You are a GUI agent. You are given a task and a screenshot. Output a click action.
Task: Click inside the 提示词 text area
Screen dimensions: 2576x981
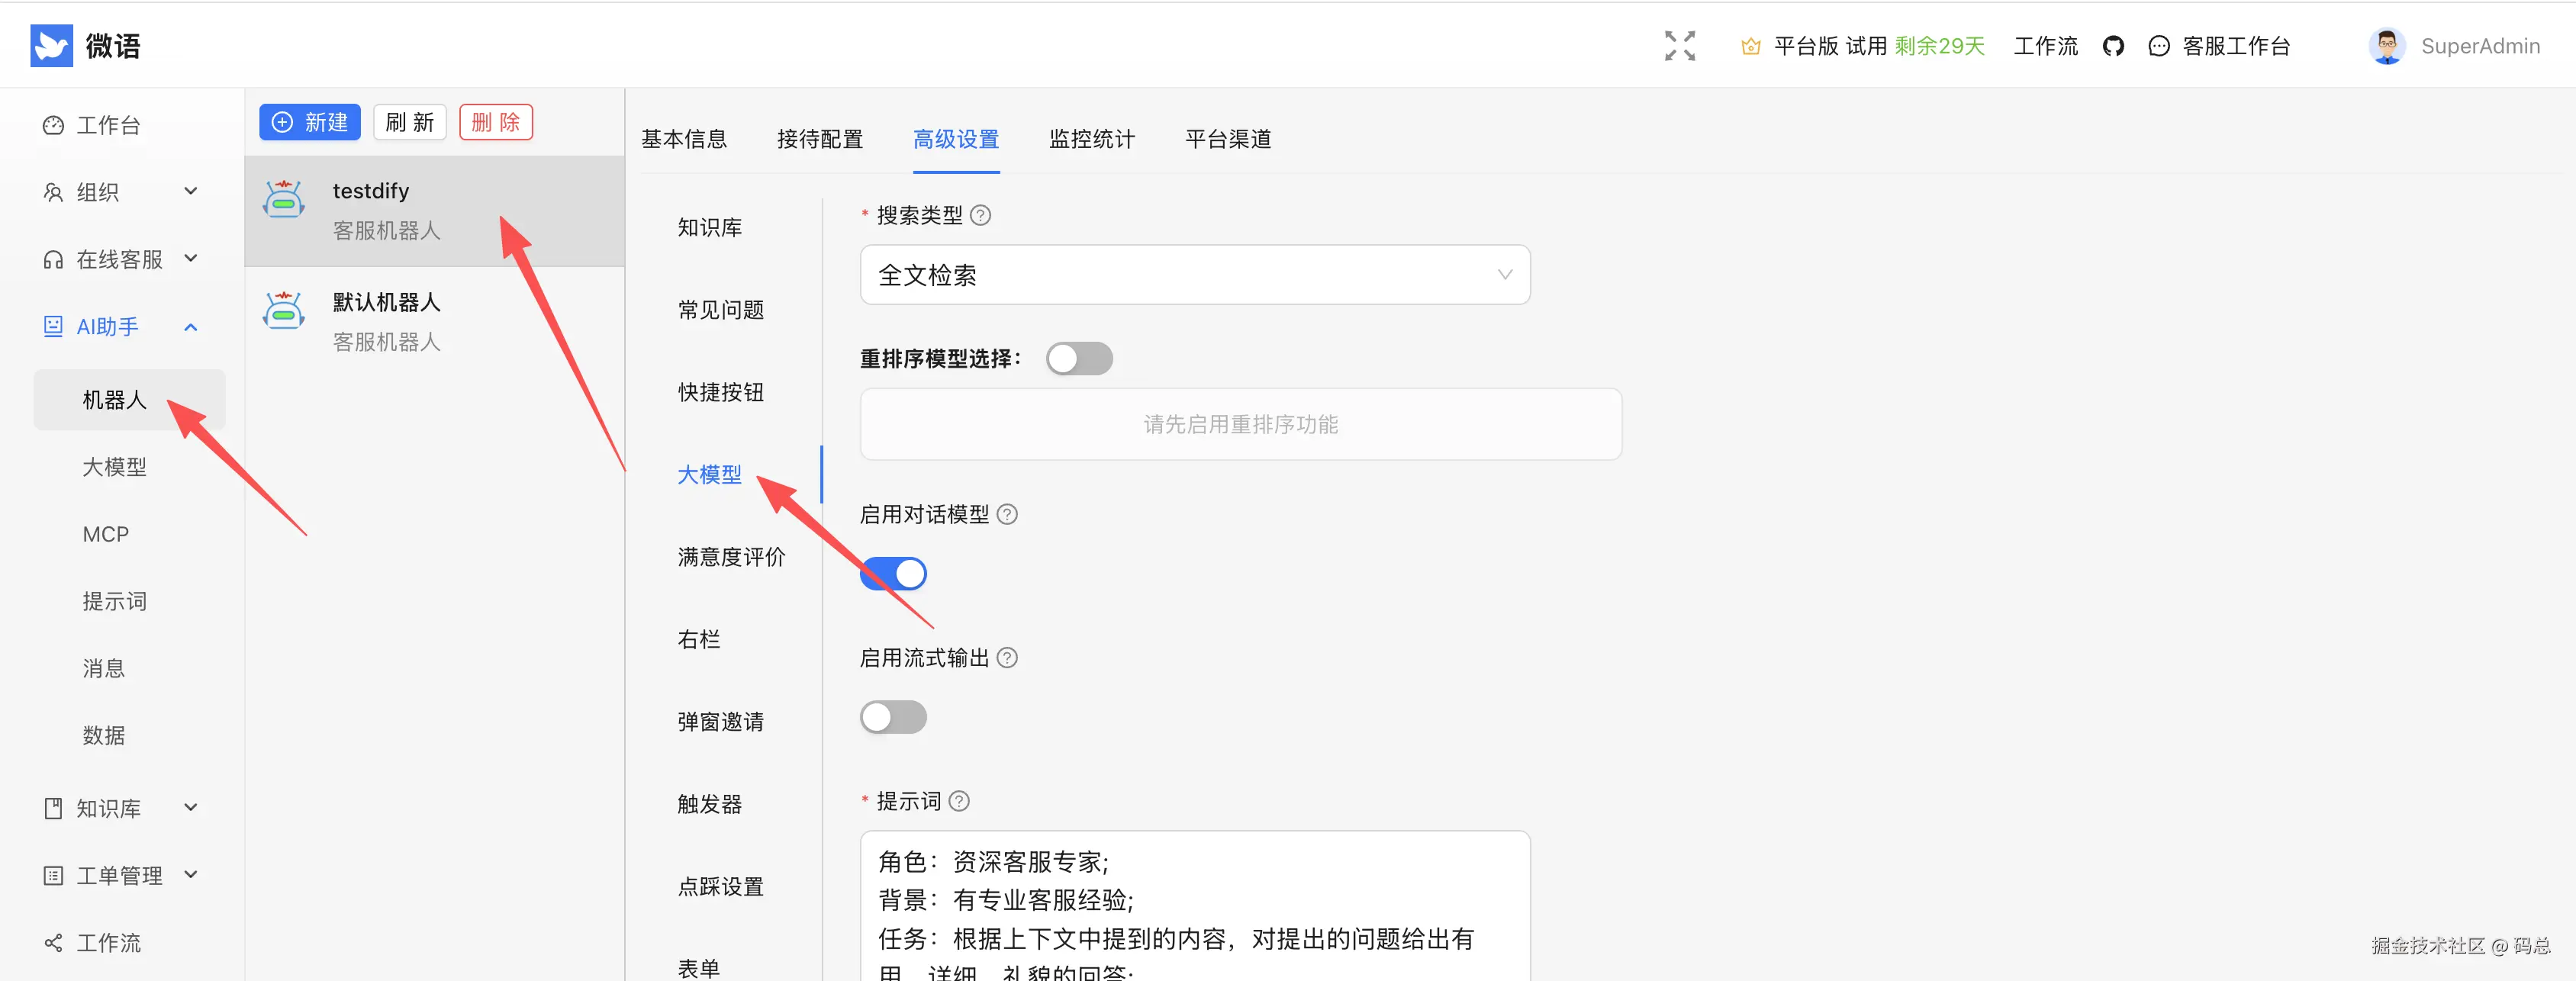tap(1194, 900)
